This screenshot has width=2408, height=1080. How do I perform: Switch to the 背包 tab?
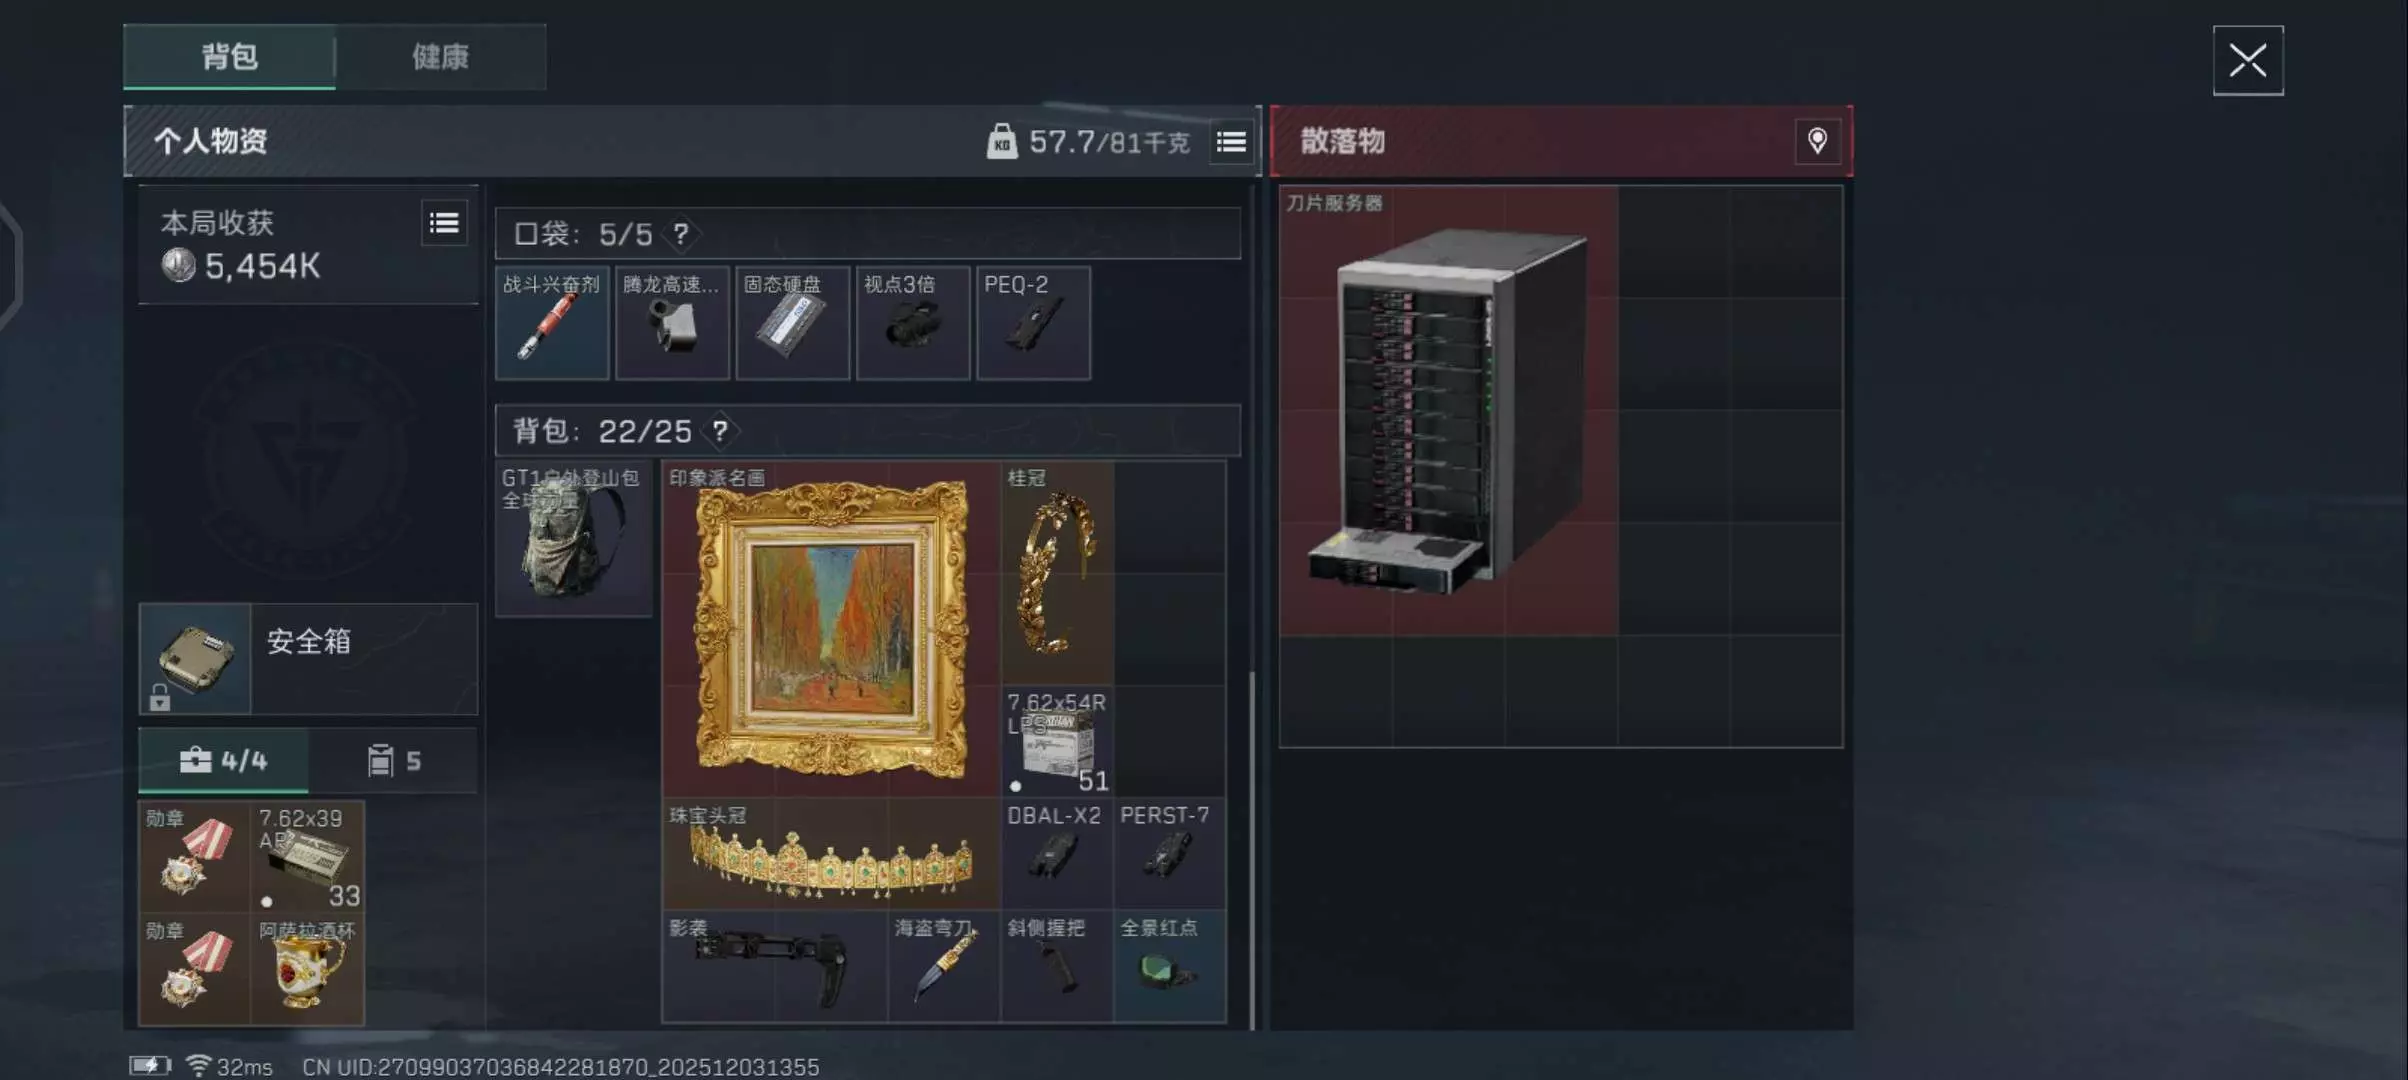tap(230, 57)
